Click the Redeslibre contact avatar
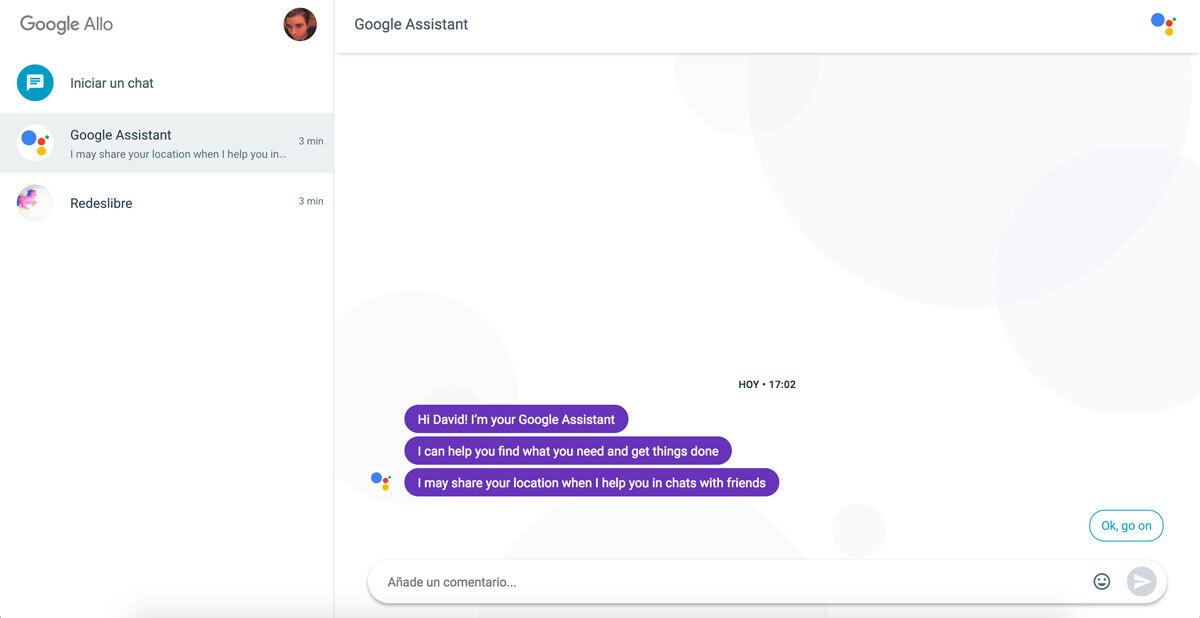This screenshot has width=1200, height=618. tap(35, 203)
